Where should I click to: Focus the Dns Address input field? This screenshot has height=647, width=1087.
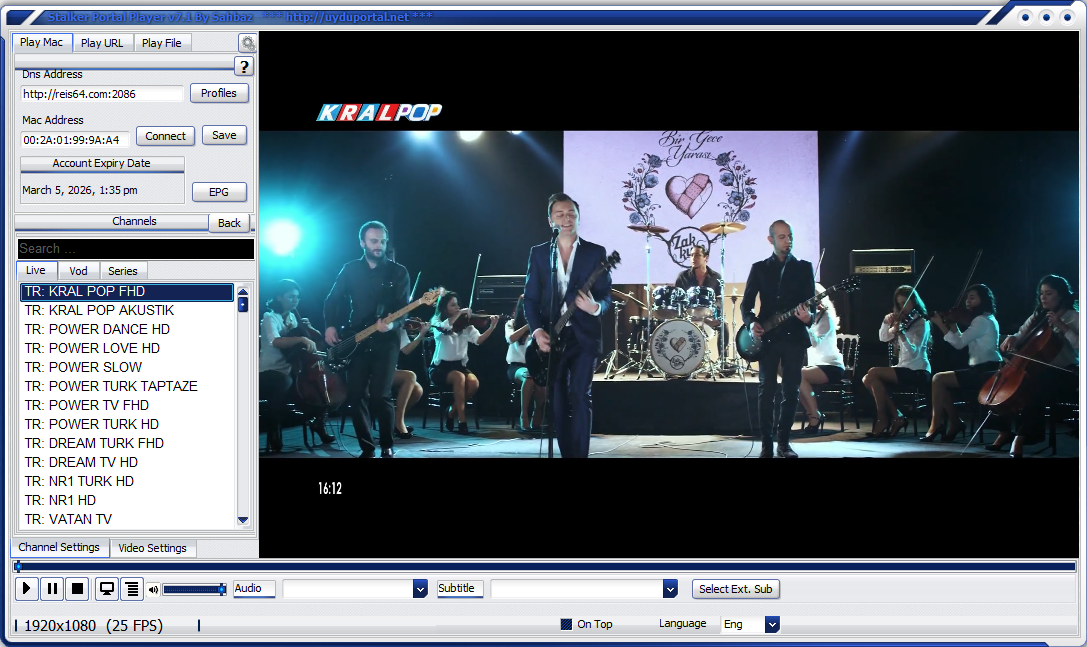(x=102, y=94)
